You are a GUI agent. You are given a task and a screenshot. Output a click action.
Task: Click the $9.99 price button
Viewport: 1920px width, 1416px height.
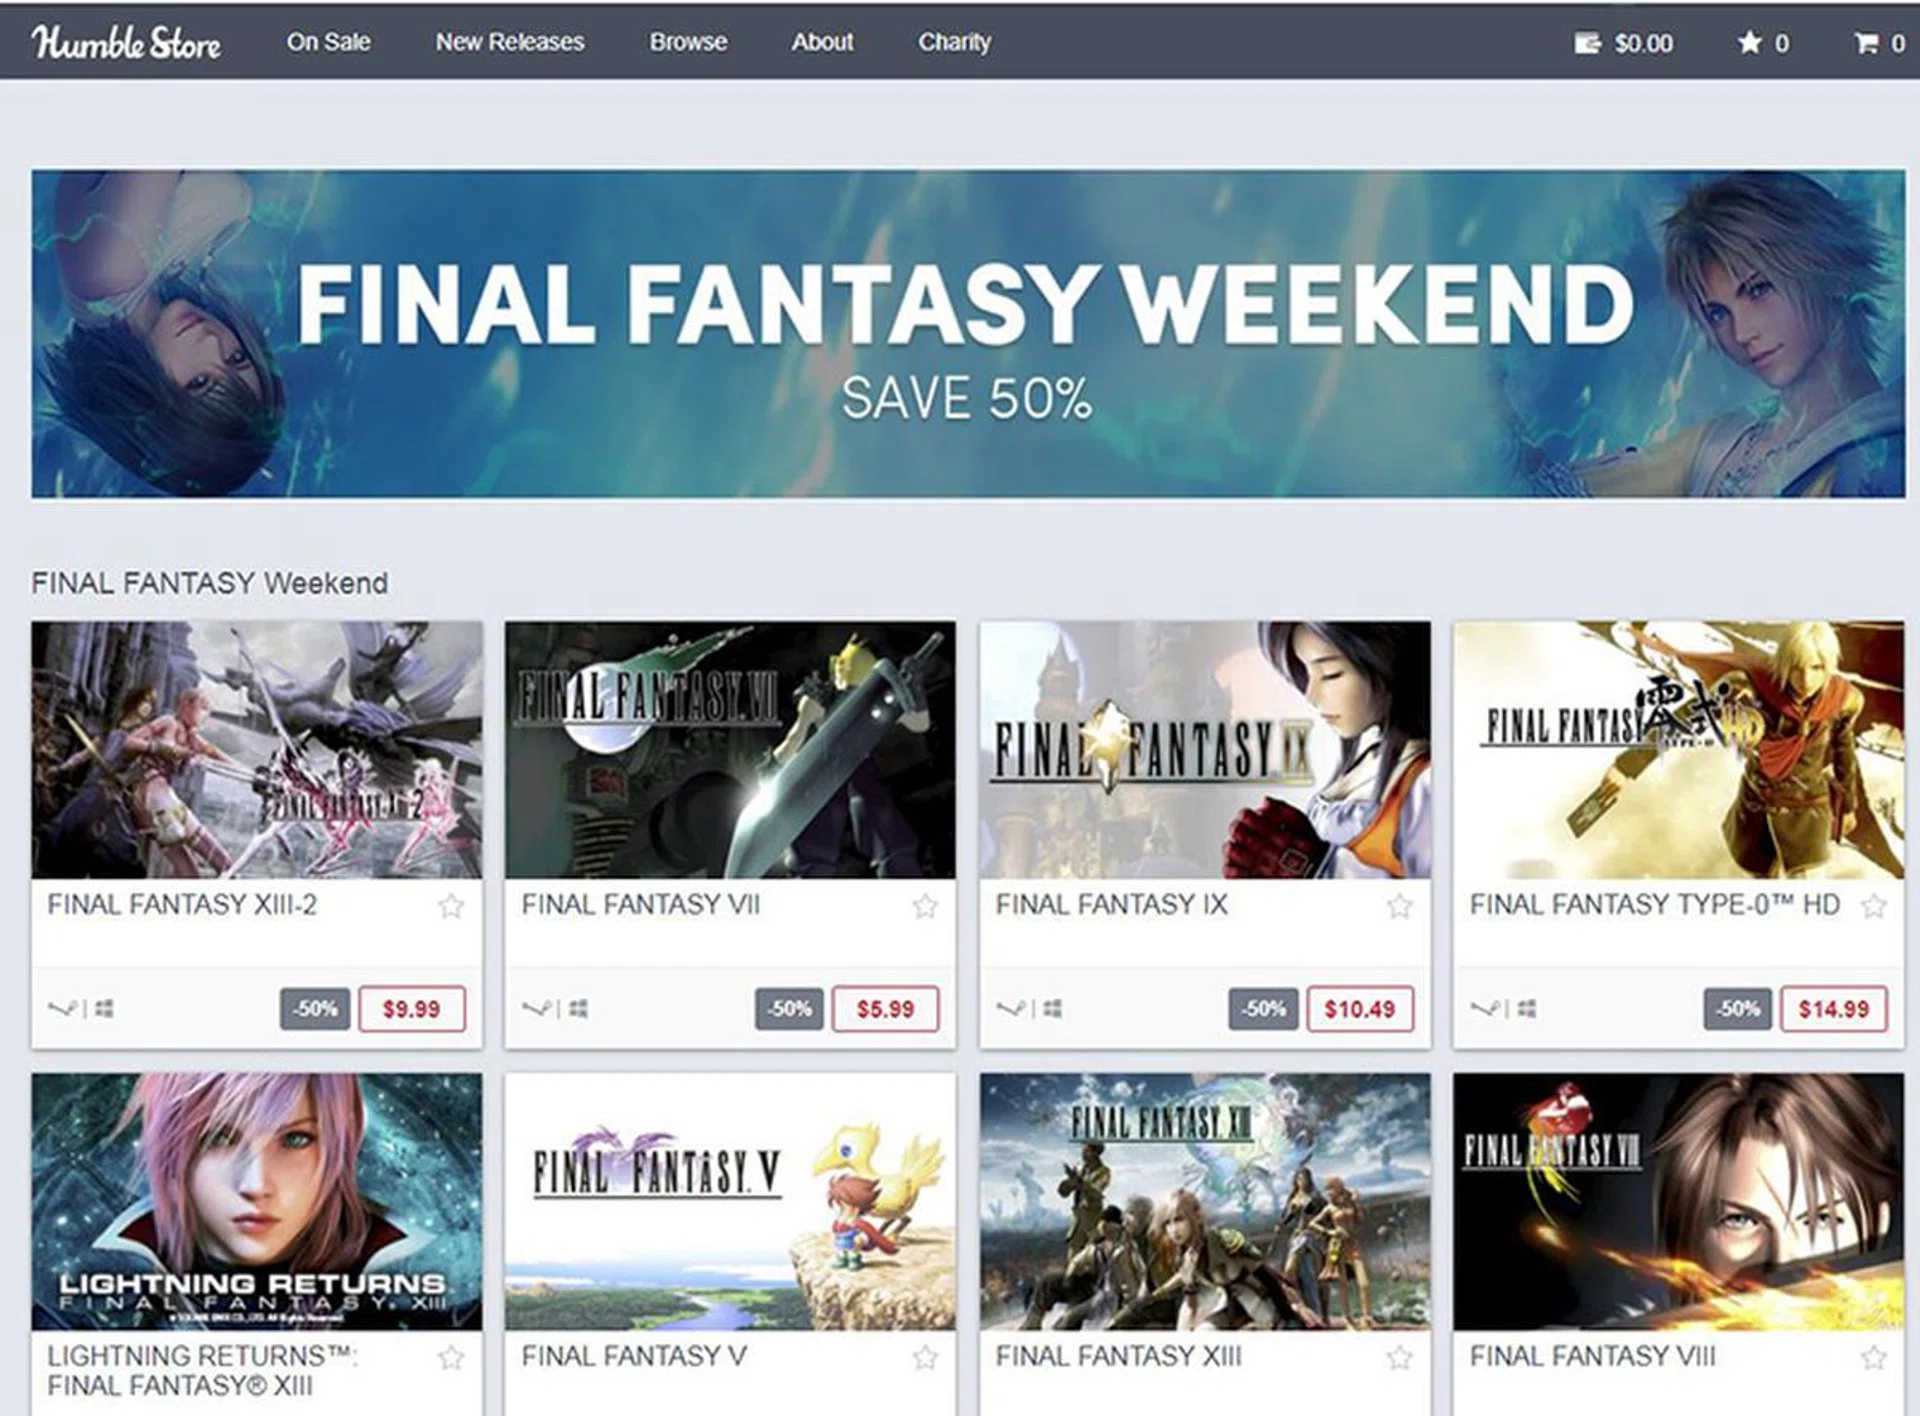click(x=412, y=1008)
